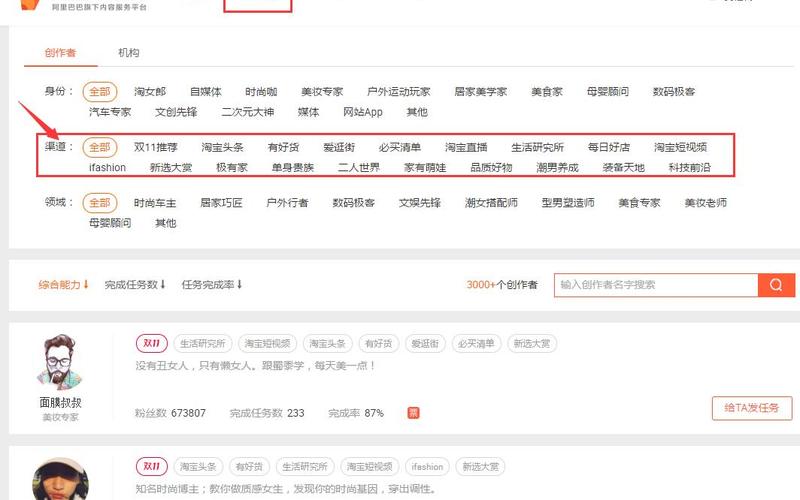800x500 pixels.
Task: Pick 媒体 identity filter
Action: tap(308, 112)
